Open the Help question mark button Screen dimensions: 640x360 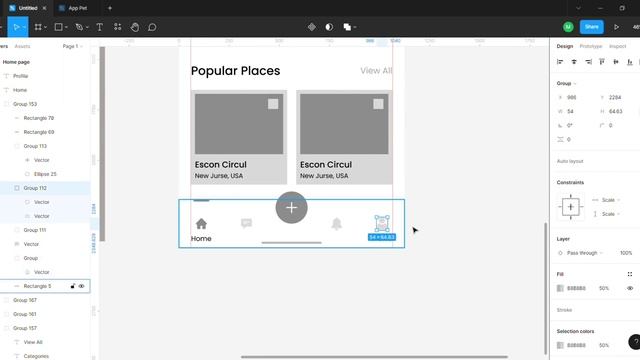[x=635, y=342]
